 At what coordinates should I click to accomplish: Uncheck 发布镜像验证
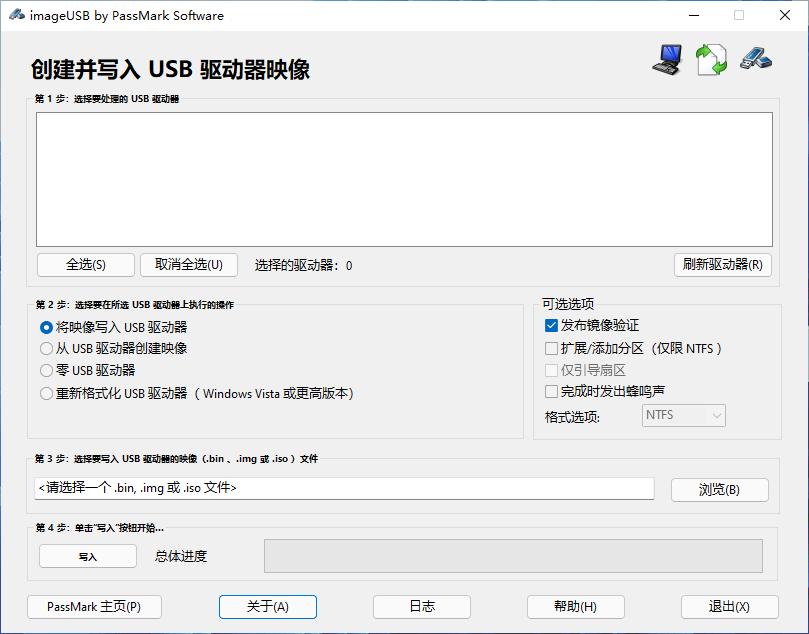[551, 325]
